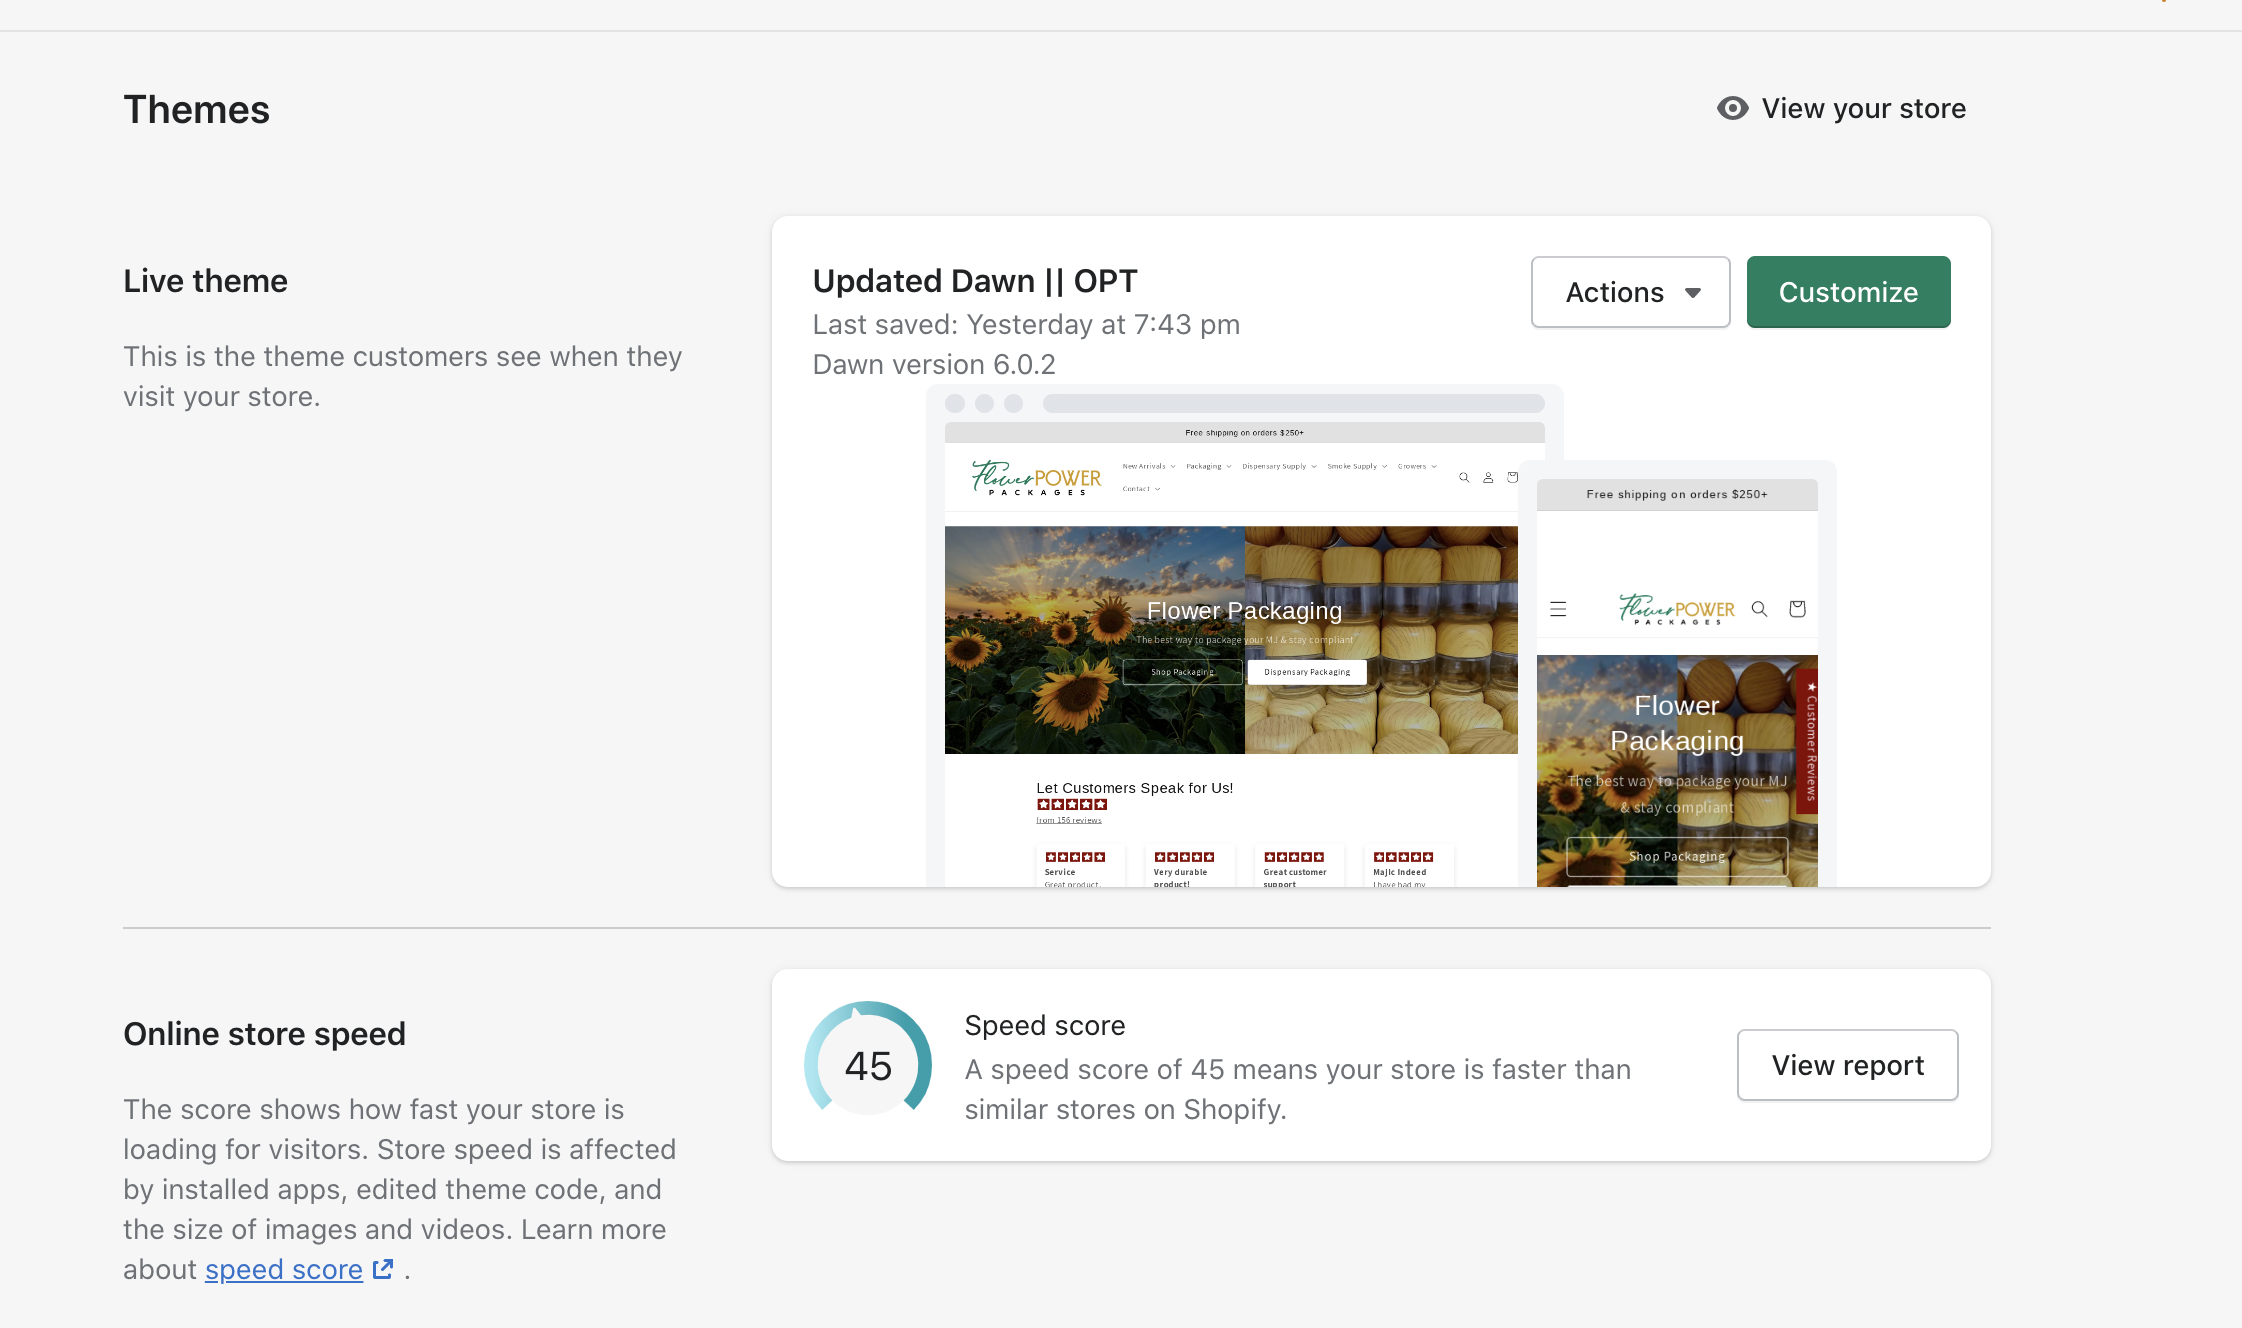Viewport: 2242px width, 1328px height.
Task: Open the hamburger menu in mobile preview
Action: click(x=1558, y=609)
